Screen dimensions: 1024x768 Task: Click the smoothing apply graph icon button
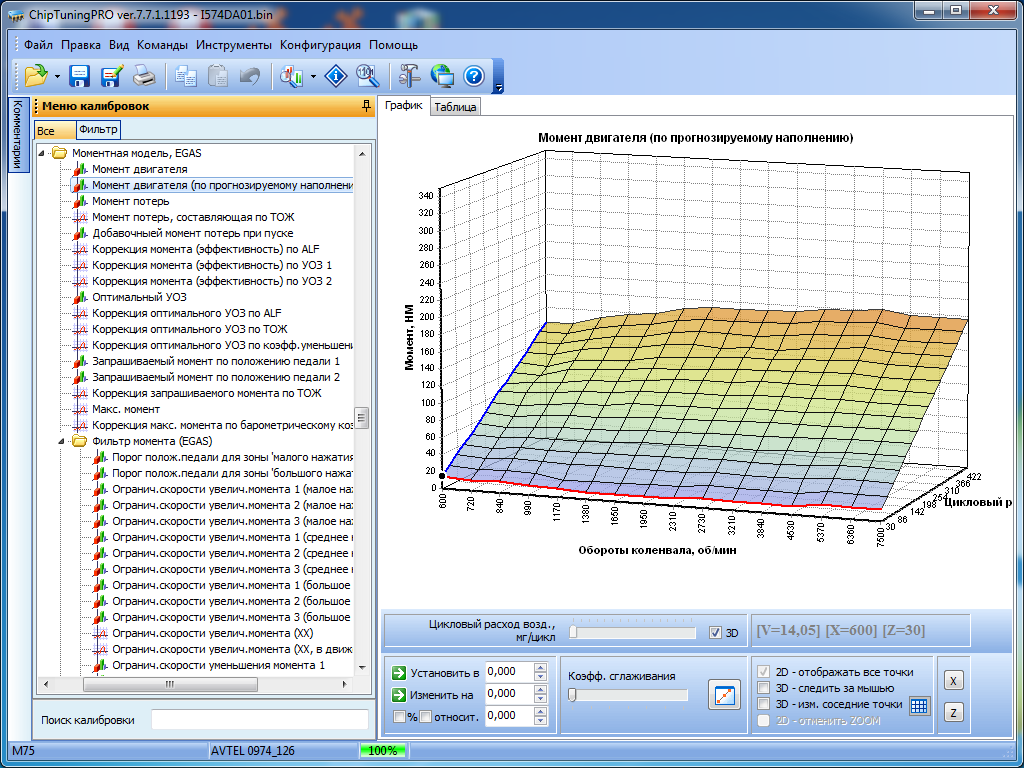(x=723, y=694)
